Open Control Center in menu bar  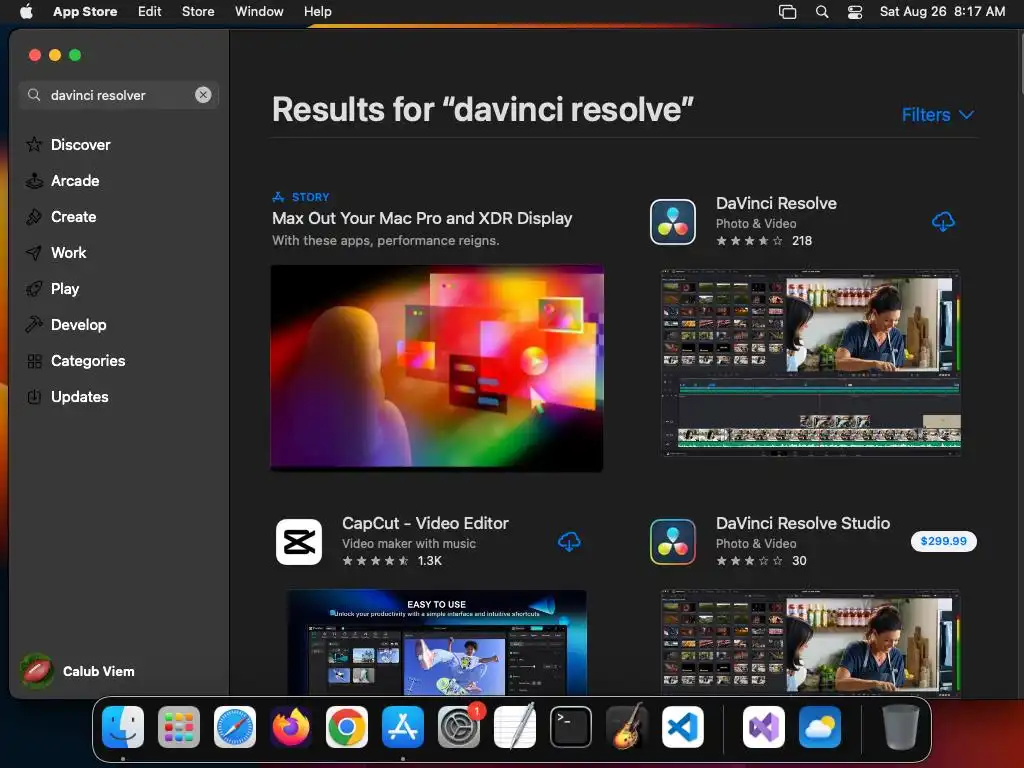(855, 11)
